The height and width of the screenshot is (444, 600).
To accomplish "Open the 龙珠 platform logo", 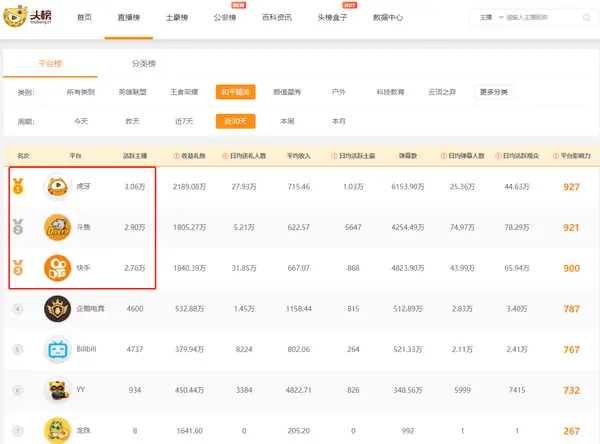I will pos(57,431).
